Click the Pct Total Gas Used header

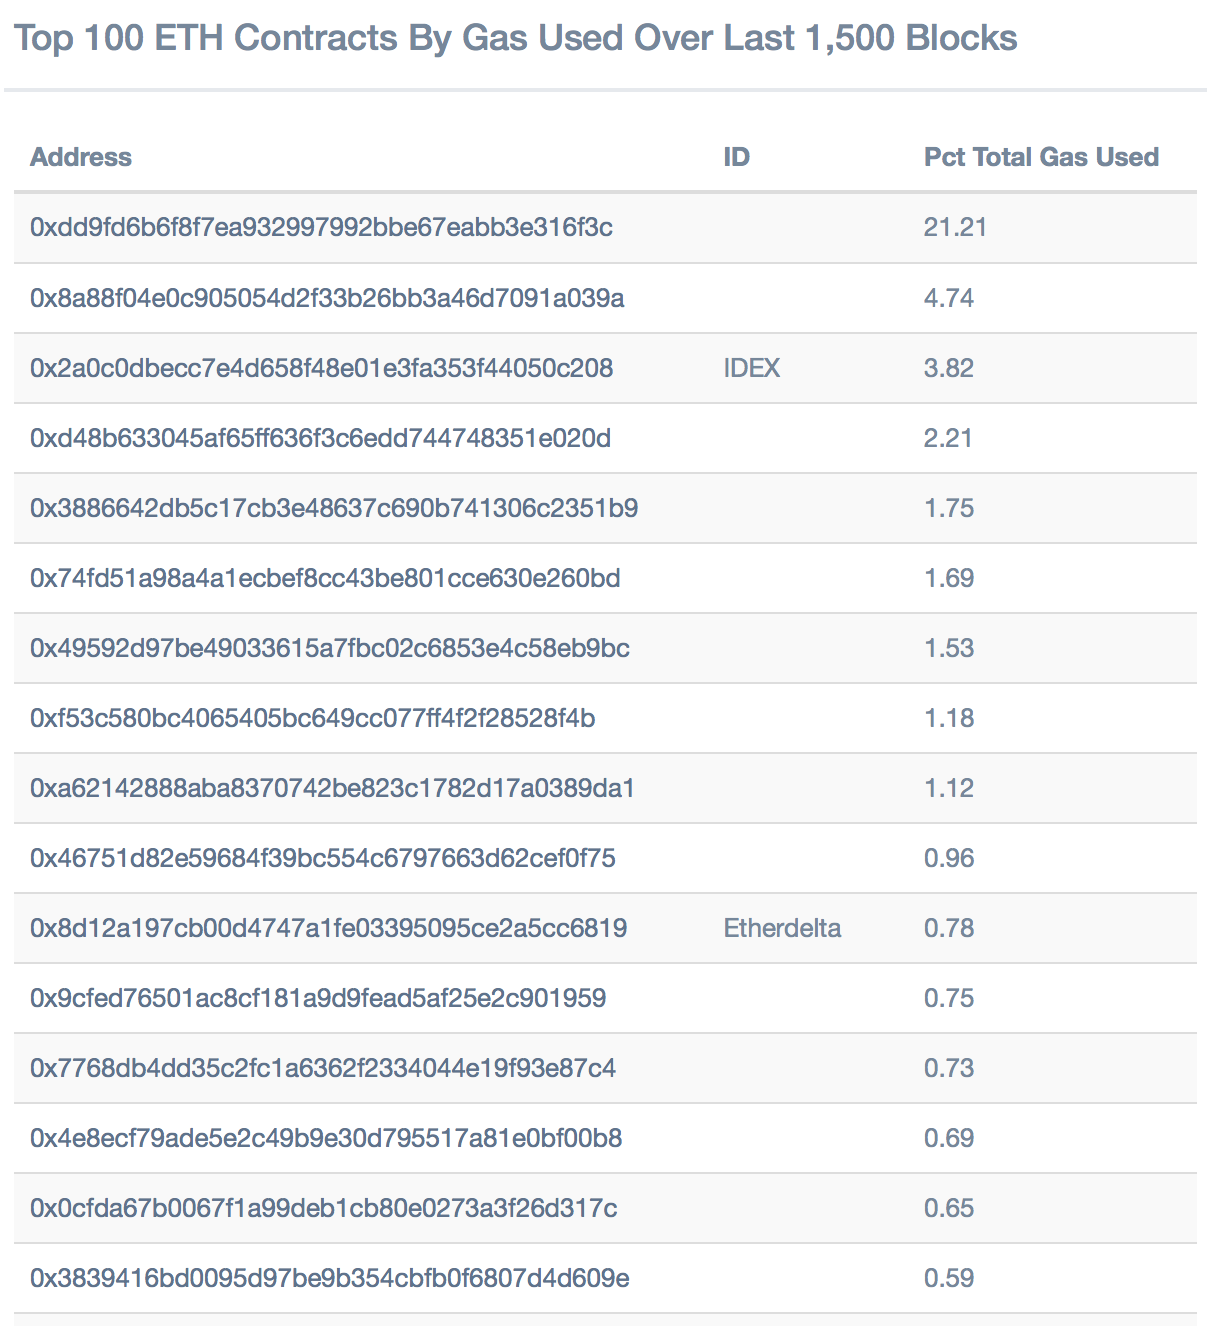(x=1041, y=157)
